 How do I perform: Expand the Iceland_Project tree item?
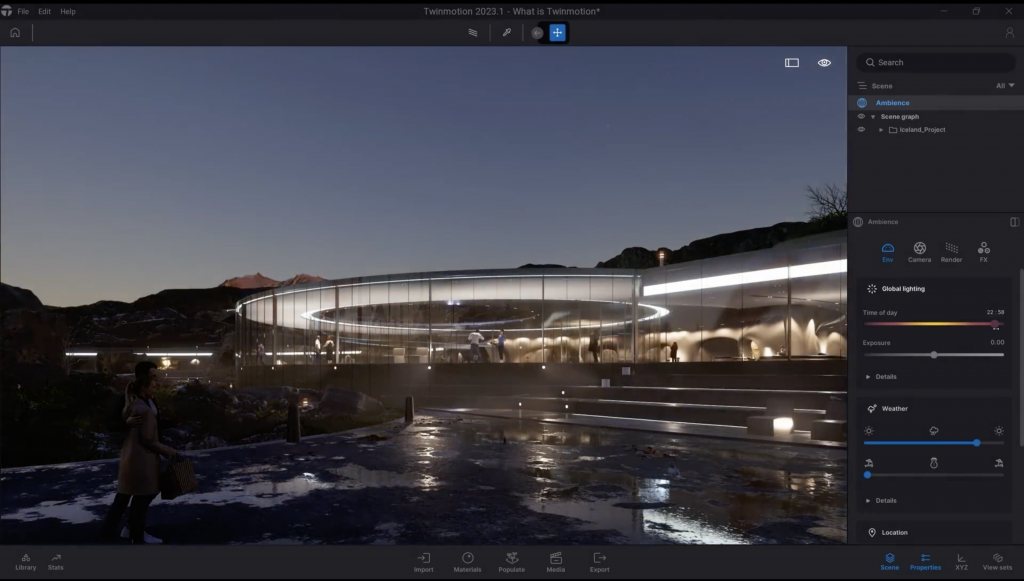pos(881,130)
